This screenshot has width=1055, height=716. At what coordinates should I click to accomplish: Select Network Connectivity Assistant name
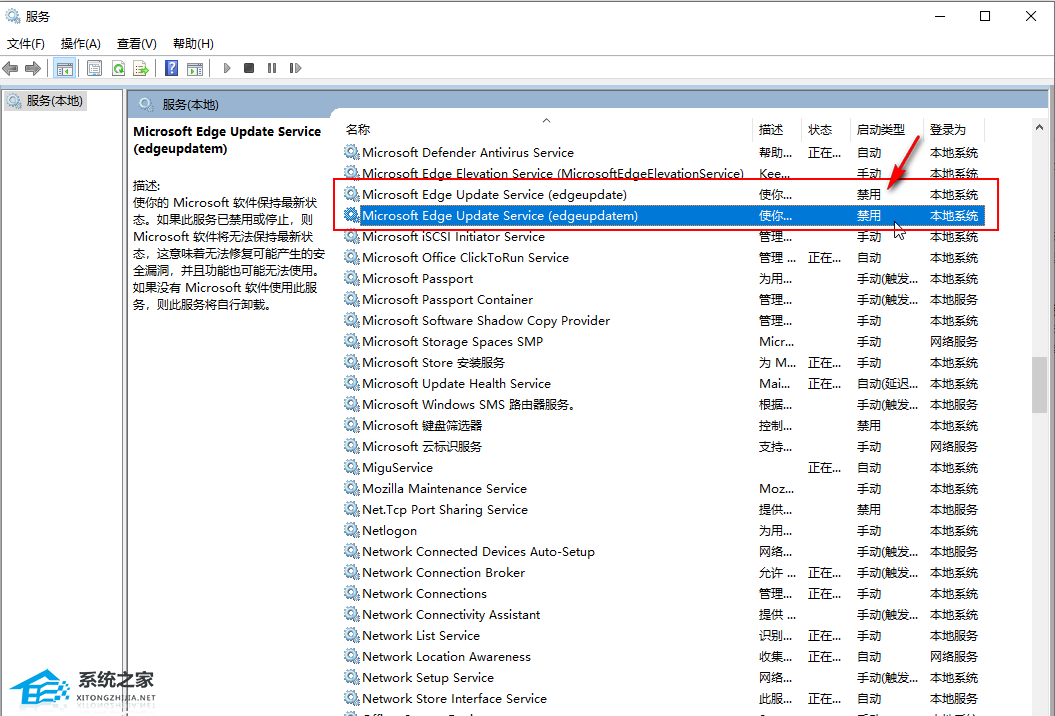pos(451,614)
